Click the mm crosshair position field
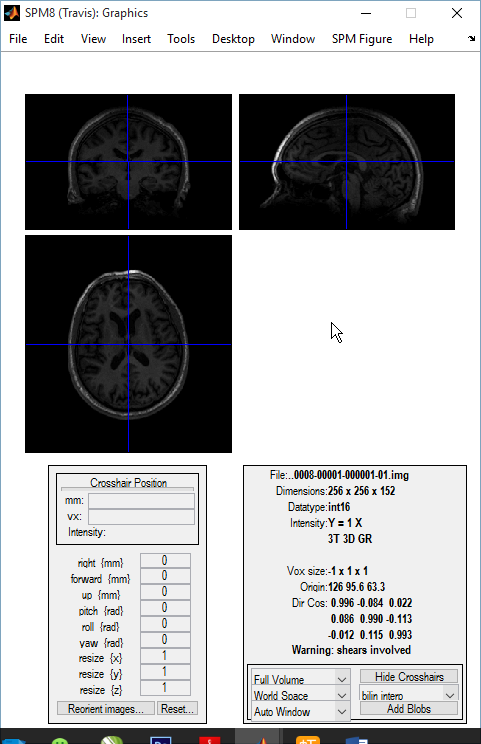The image size is (481, 744). 141,501
